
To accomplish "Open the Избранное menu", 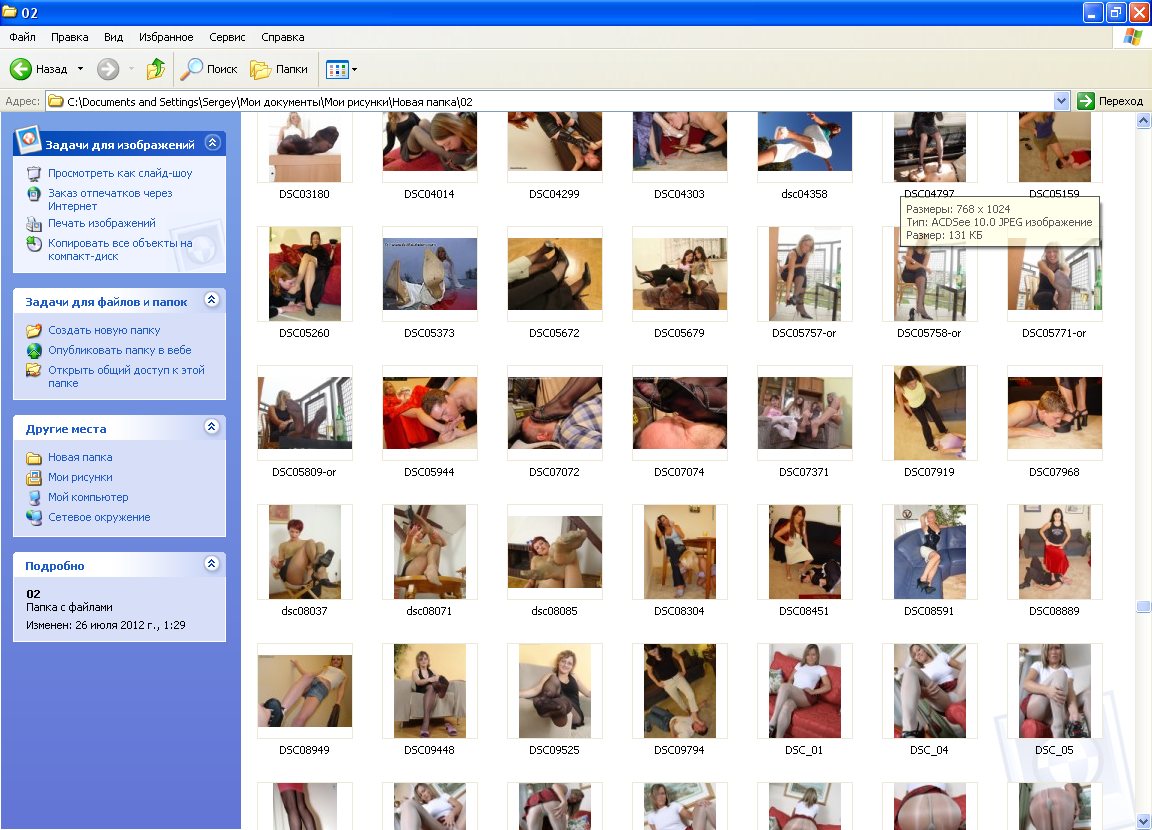I will pos(166,37).
